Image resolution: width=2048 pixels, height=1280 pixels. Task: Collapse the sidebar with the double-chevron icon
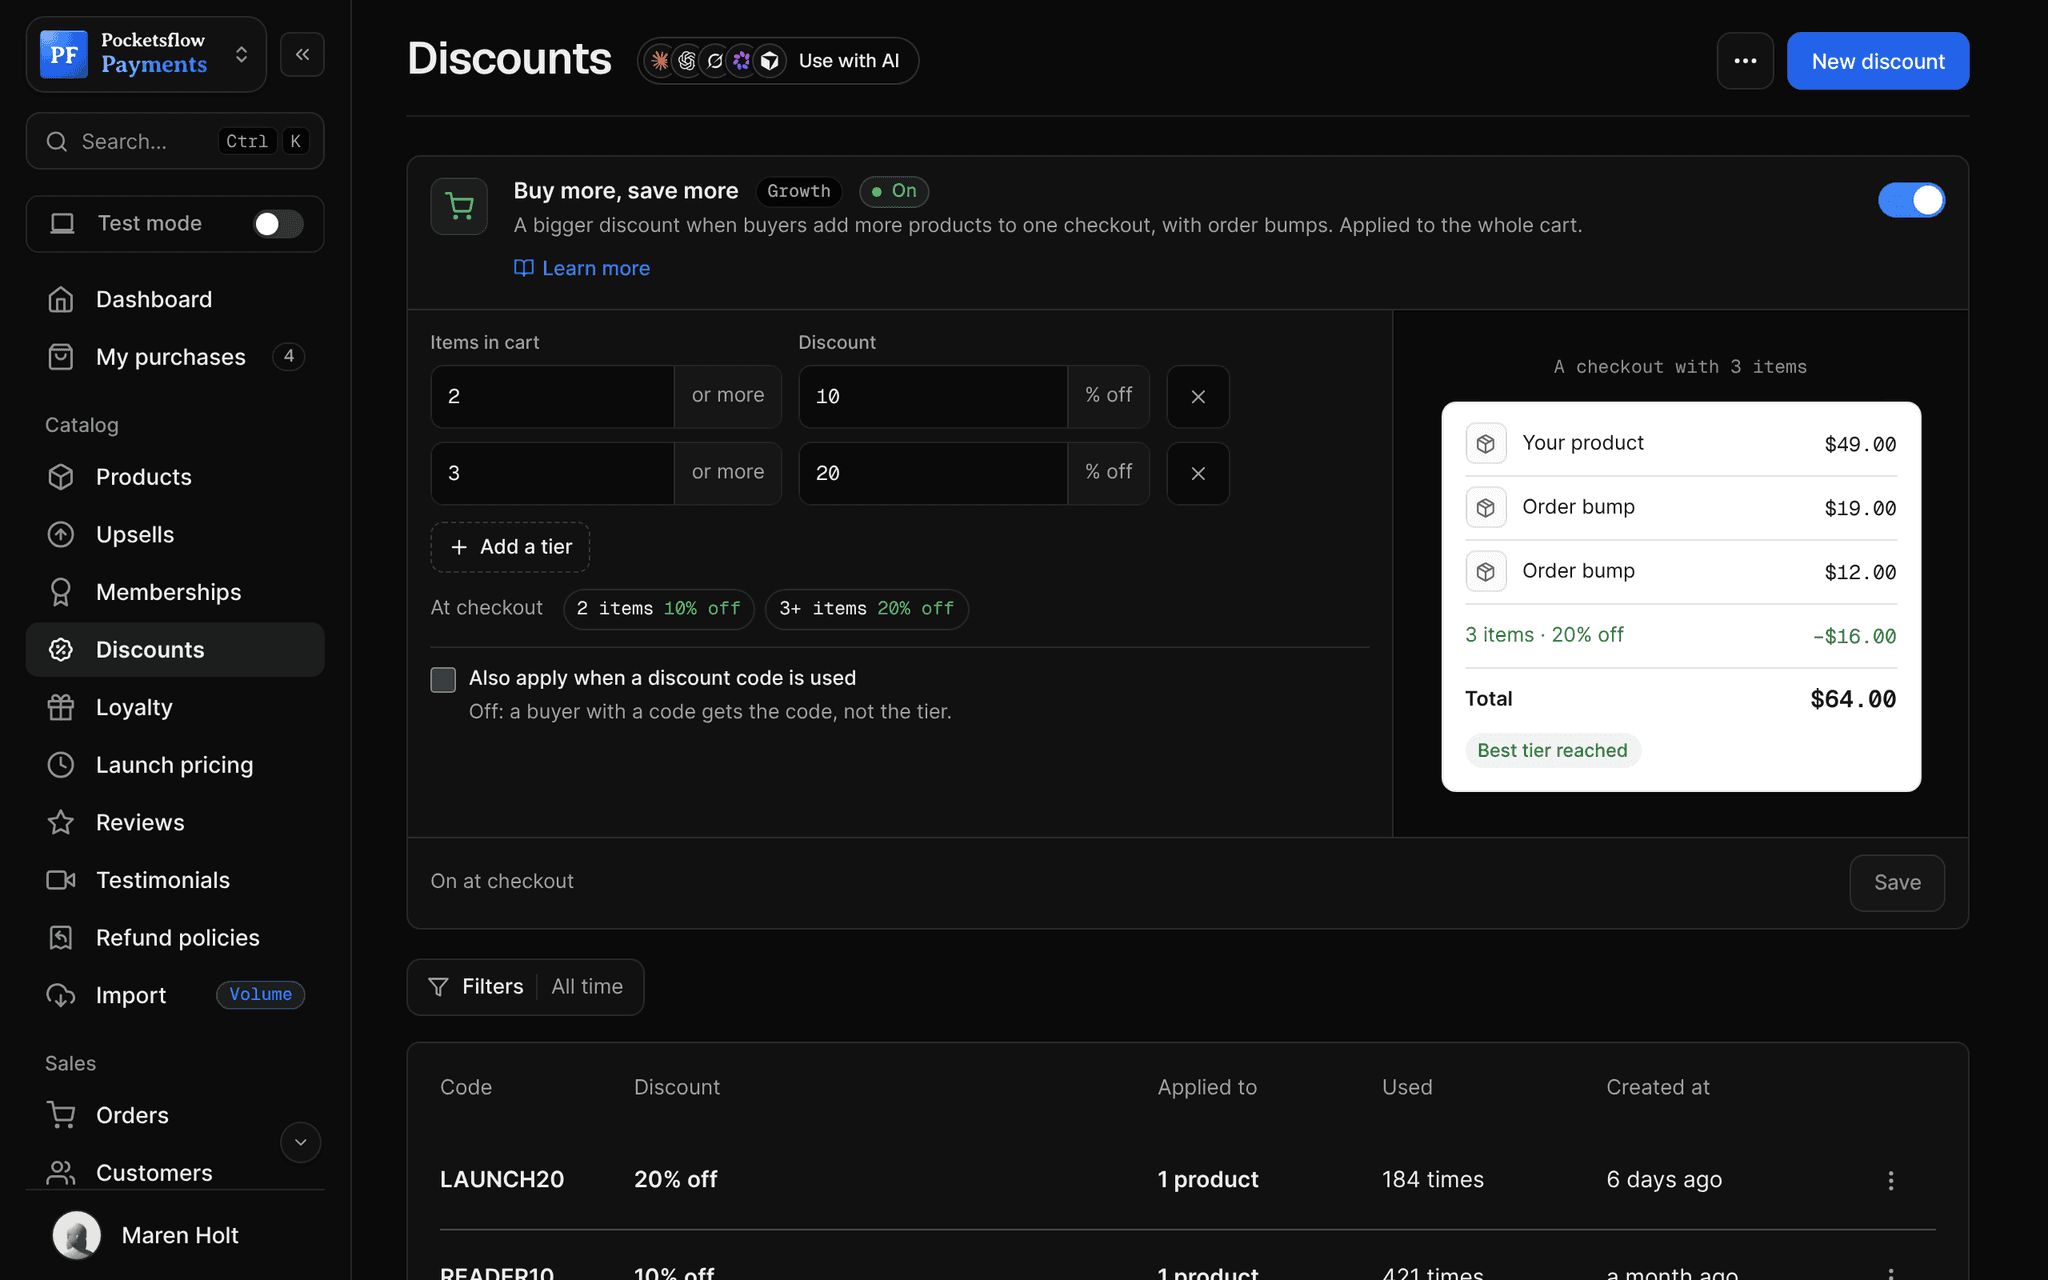302,54
